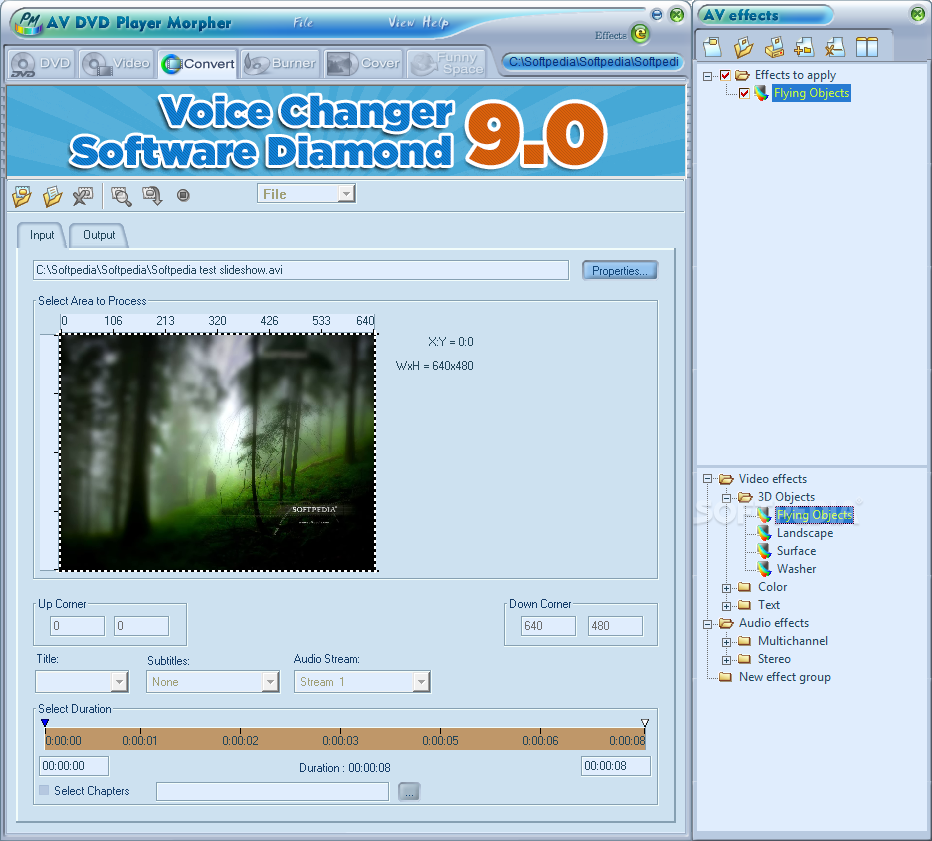Collapse the 3D Objects tree node
The image size is (932, 841).
pos(726,497)
